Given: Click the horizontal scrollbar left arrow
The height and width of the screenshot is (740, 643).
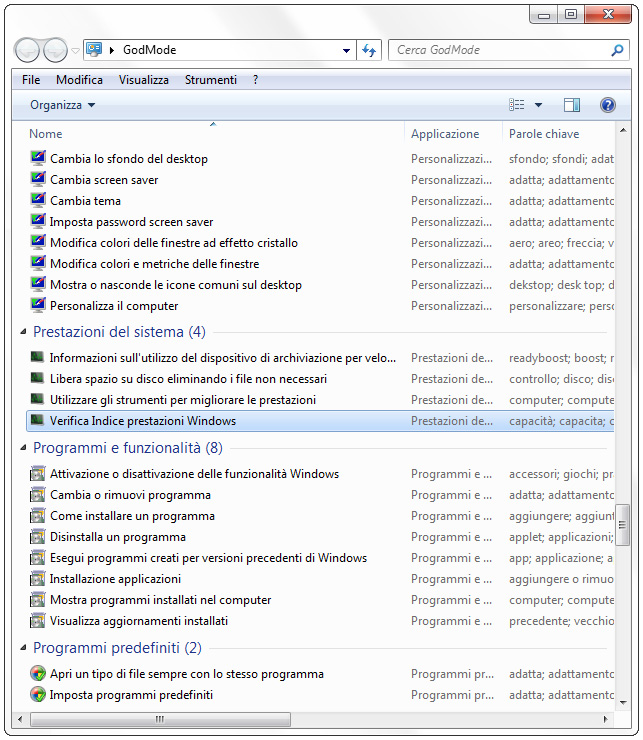Looking at the screenshot, I should tap(20, 719).
